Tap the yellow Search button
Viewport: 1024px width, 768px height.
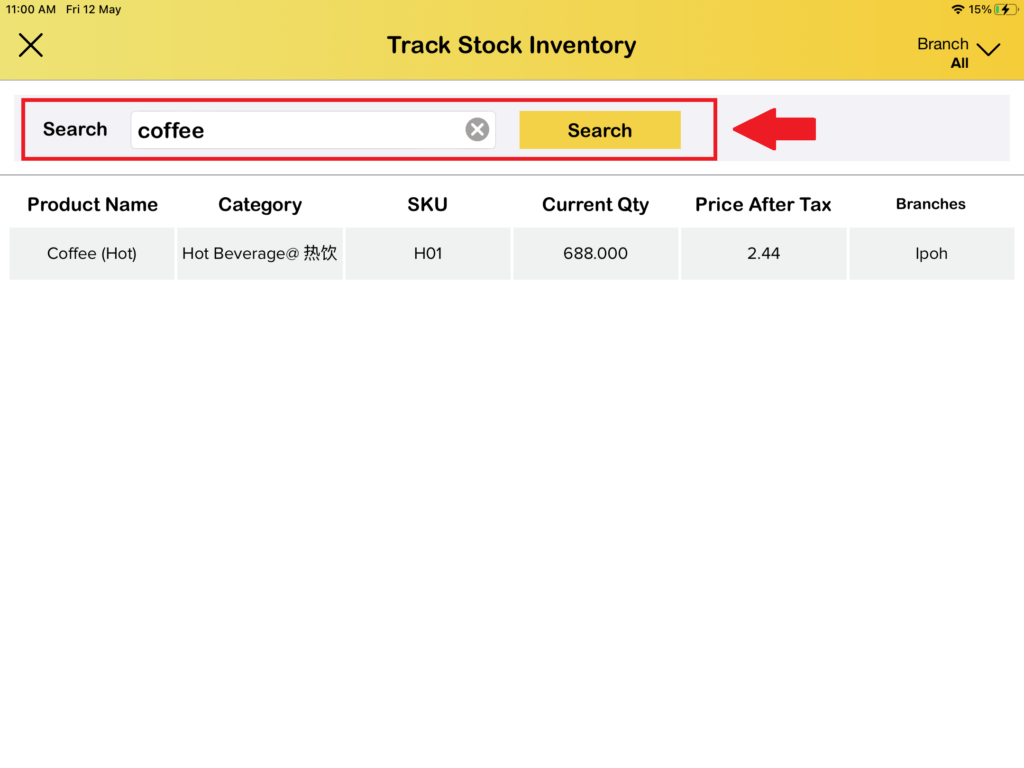coord(599,130)
